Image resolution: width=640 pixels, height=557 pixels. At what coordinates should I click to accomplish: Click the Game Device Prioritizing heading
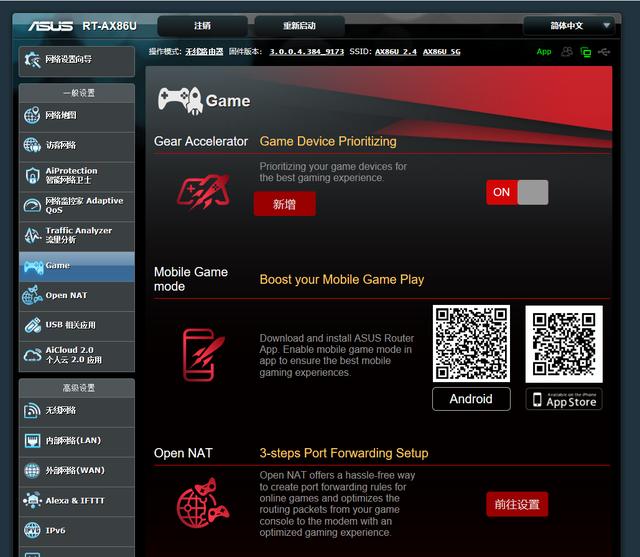[x=328, y=141]
